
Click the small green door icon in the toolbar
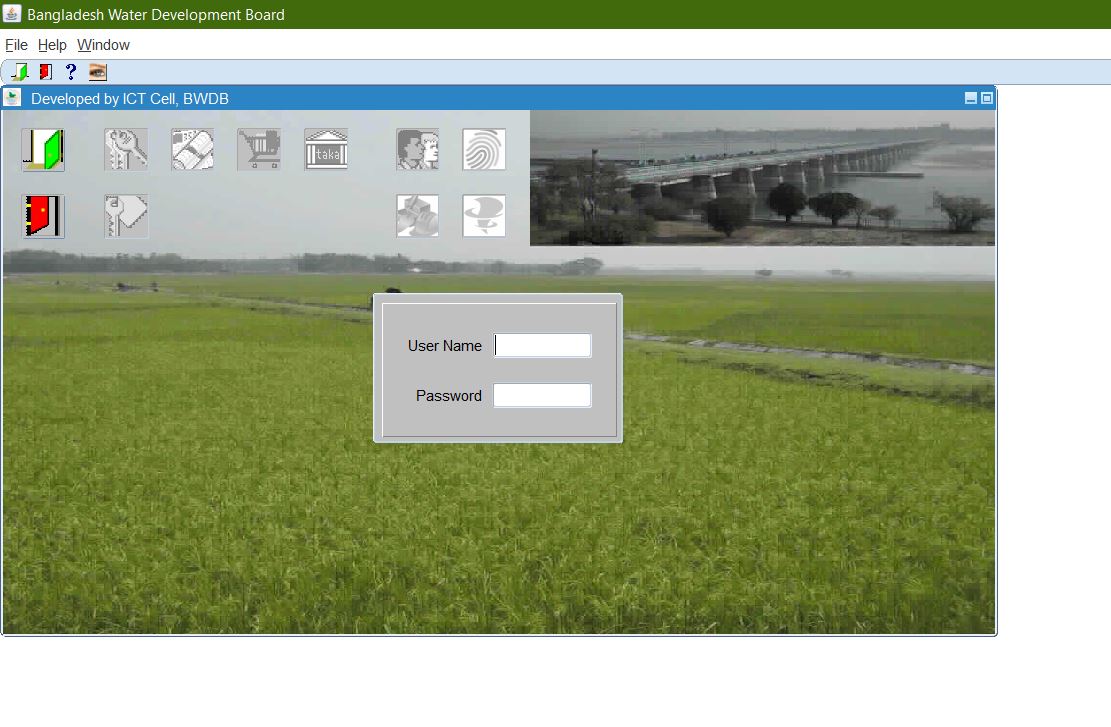(19, 72)
